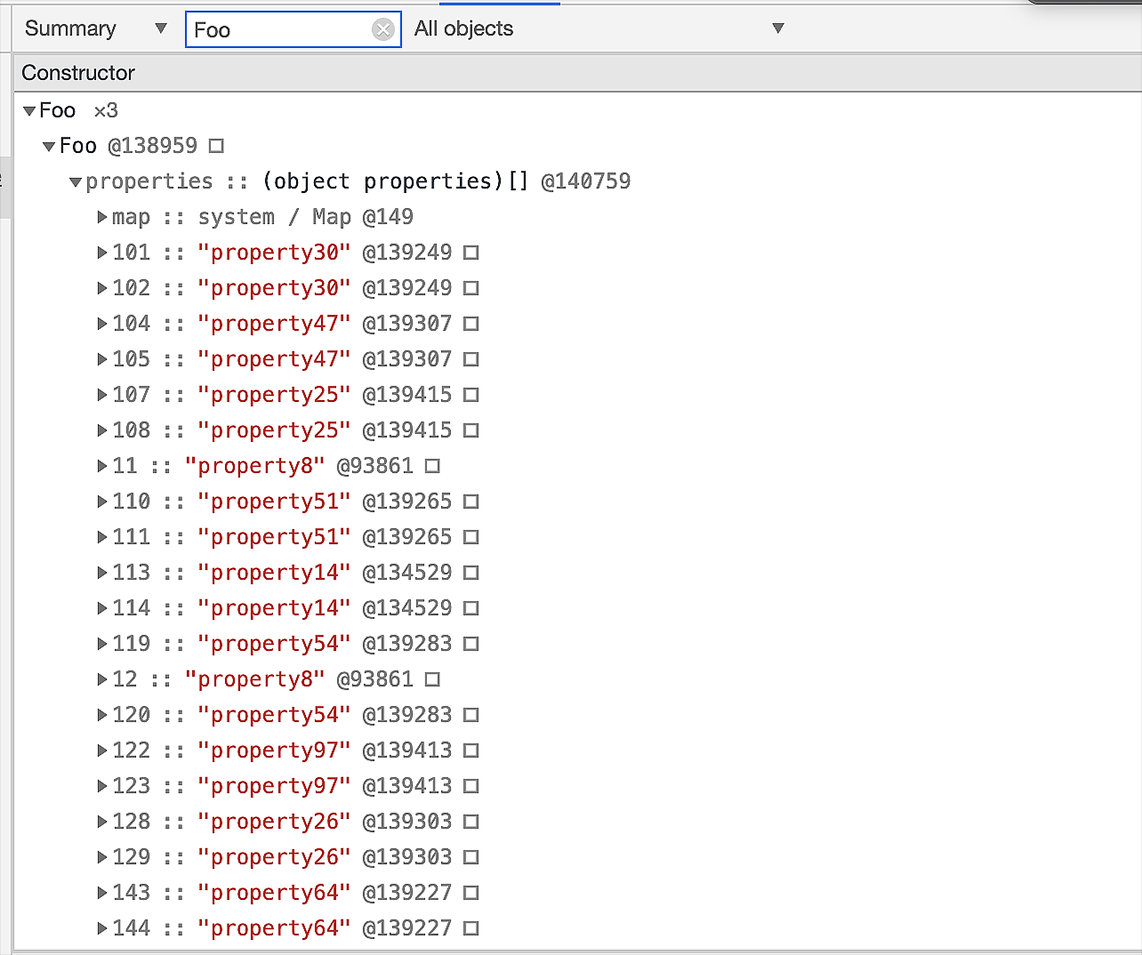
Task: Open the Summary perspective dropdown
Action: coord(95,29)
